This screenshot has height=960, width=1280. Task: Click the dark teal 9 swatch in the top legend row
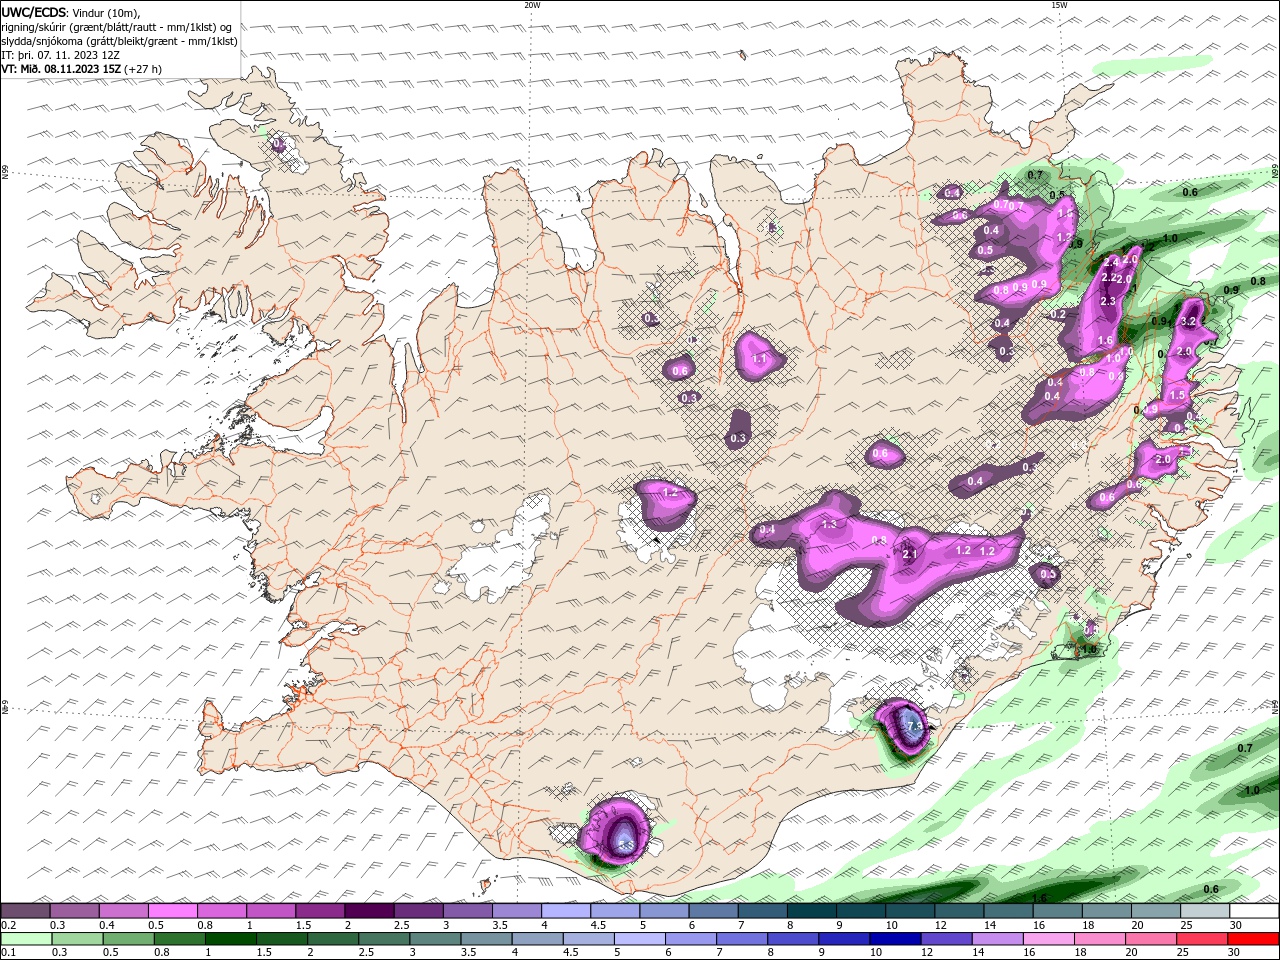[861, 911]
